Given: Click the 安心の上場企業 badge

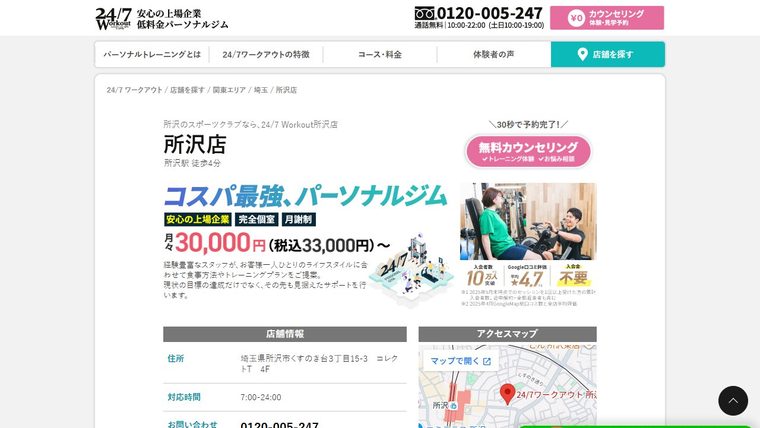Looking at the screenshot, I should tap(198, 220).
